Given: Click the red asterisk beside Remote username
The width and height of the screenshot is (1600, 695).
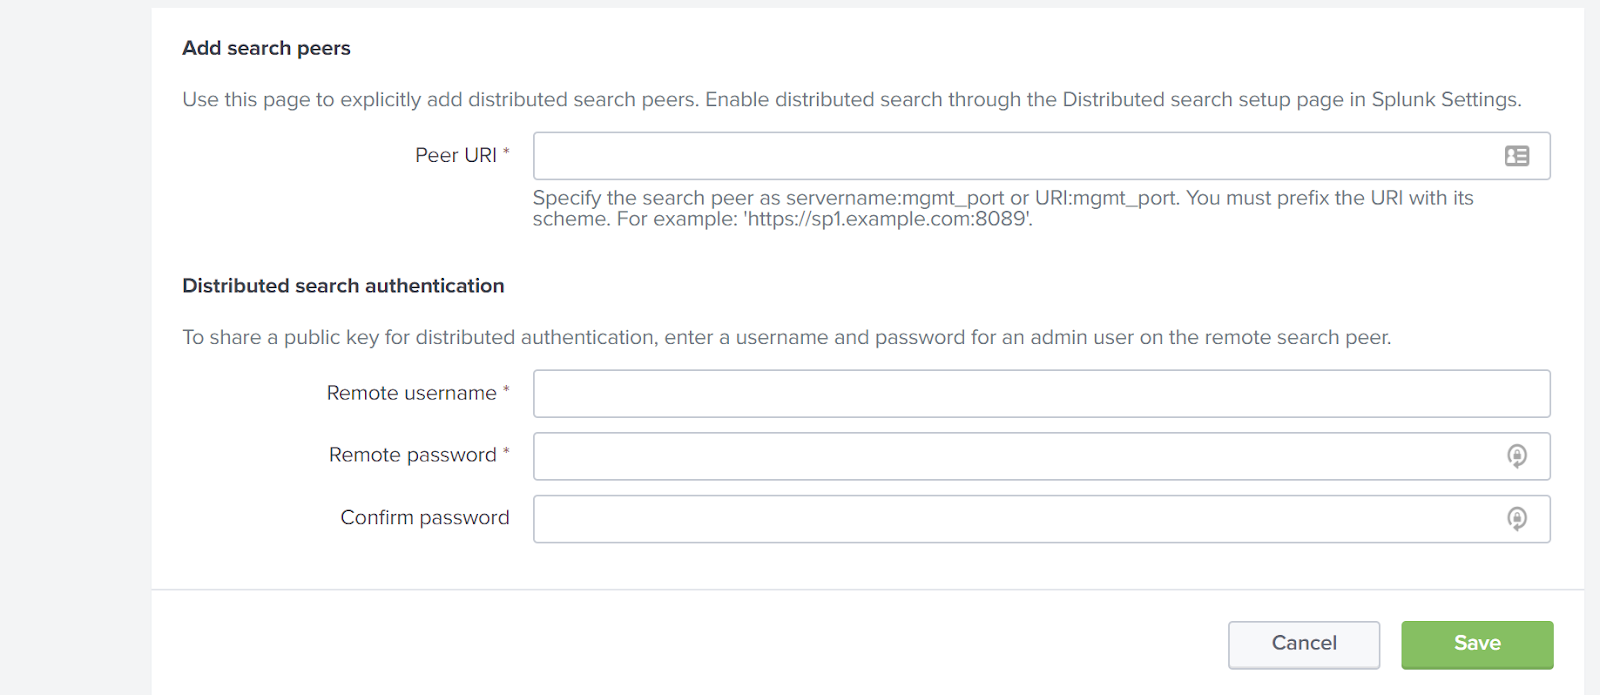Looking at the screenshot, I should [506, 390].
